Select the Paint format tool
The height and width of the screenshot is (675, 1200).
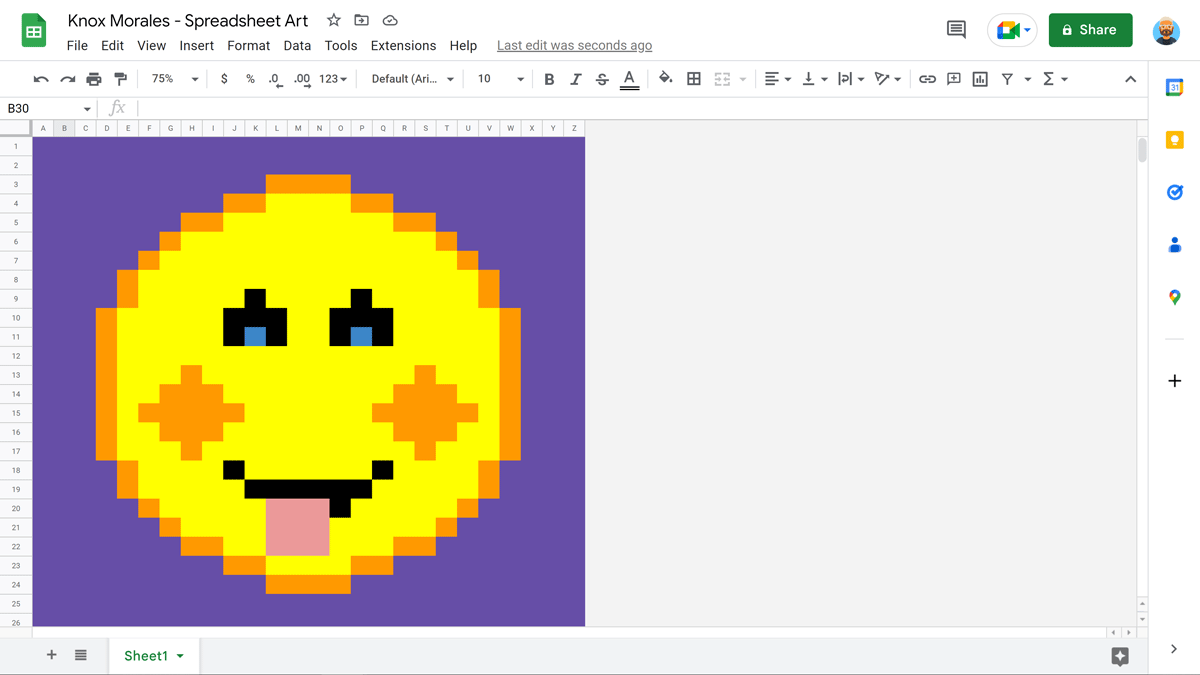pos(122,78)
